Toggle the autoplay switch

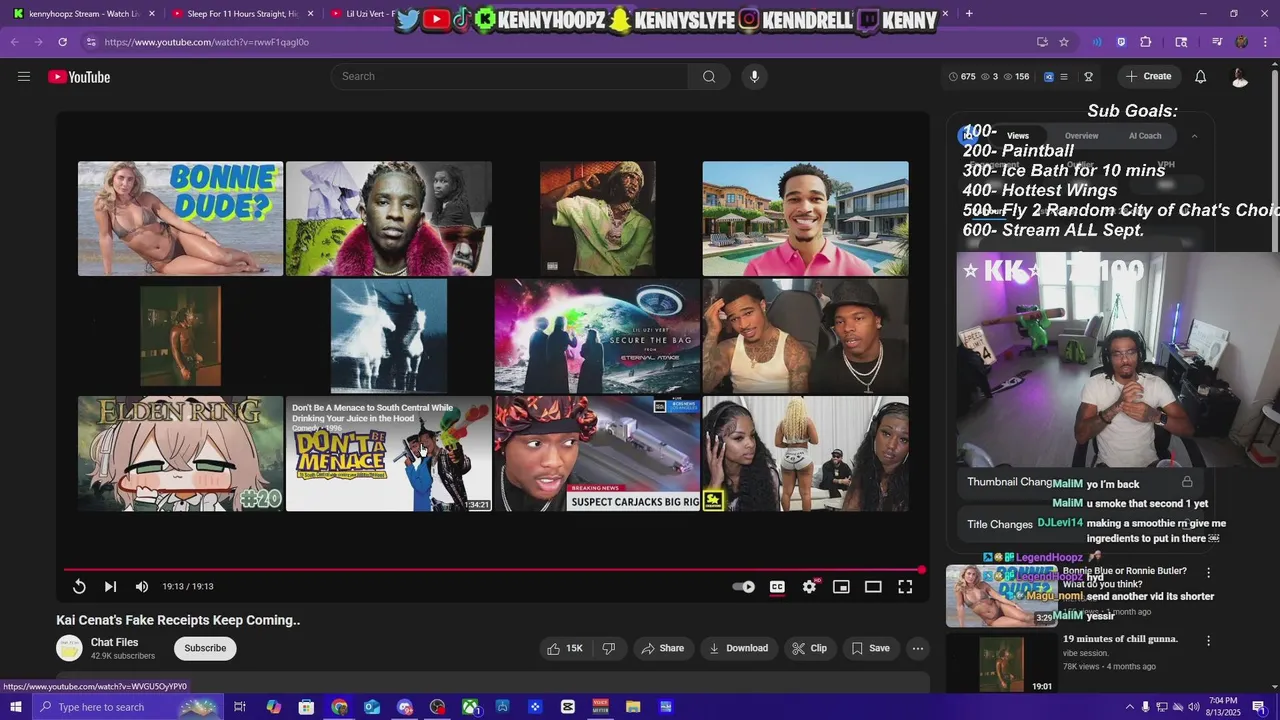(x=744, y=587)
